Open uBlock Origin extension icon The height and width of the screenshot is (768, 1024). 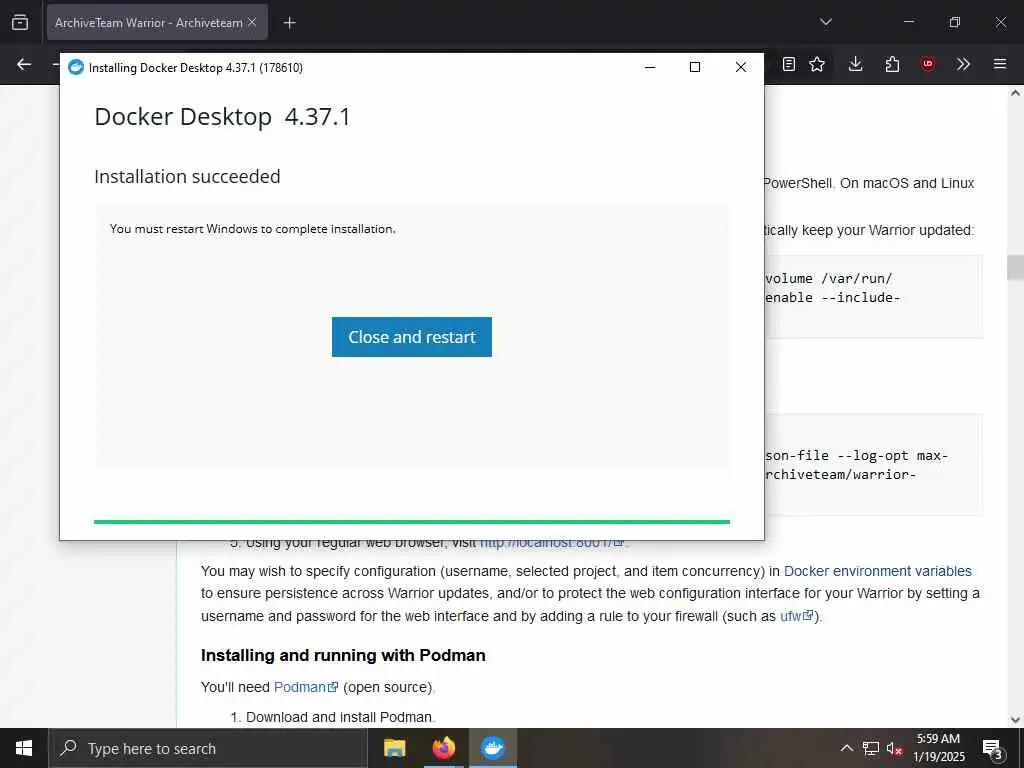(x=928, y=64)
